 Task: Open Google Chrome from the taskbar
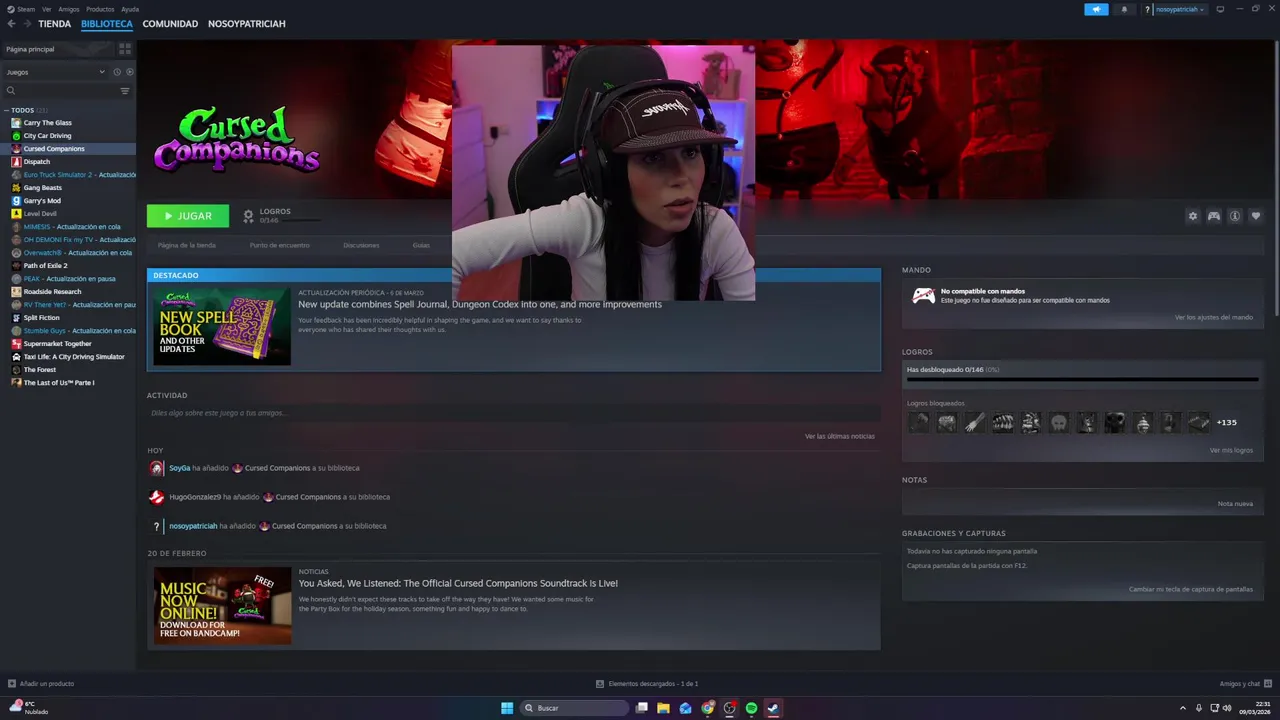708,708
